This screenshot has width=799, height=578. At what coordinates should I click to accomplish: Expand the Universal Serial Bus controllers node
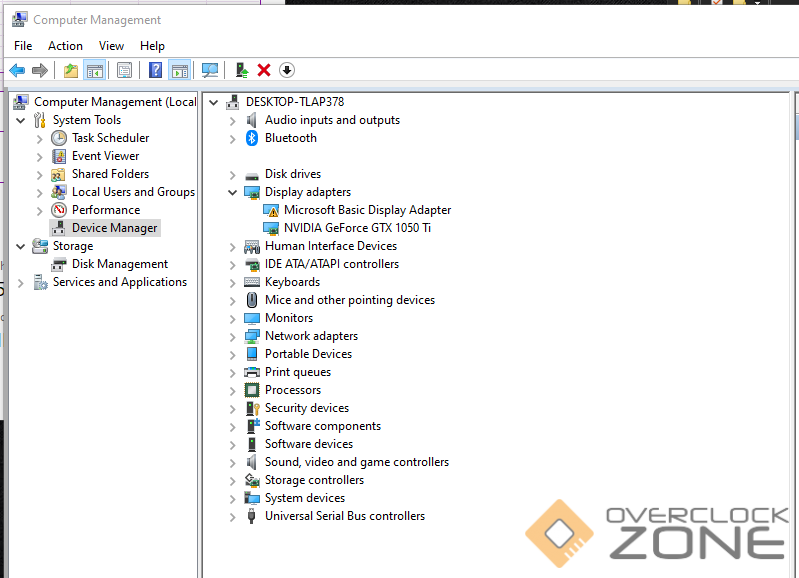coord(233,516)
